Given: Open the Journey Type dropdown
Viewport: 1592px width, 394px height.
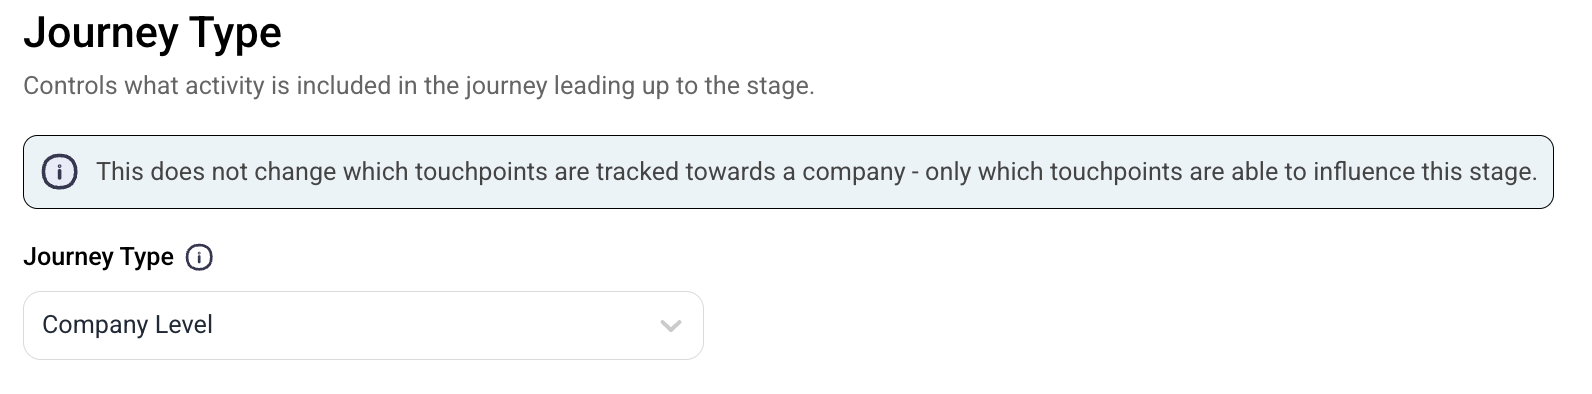Looking at the screenshot, I should pos(363,325).
